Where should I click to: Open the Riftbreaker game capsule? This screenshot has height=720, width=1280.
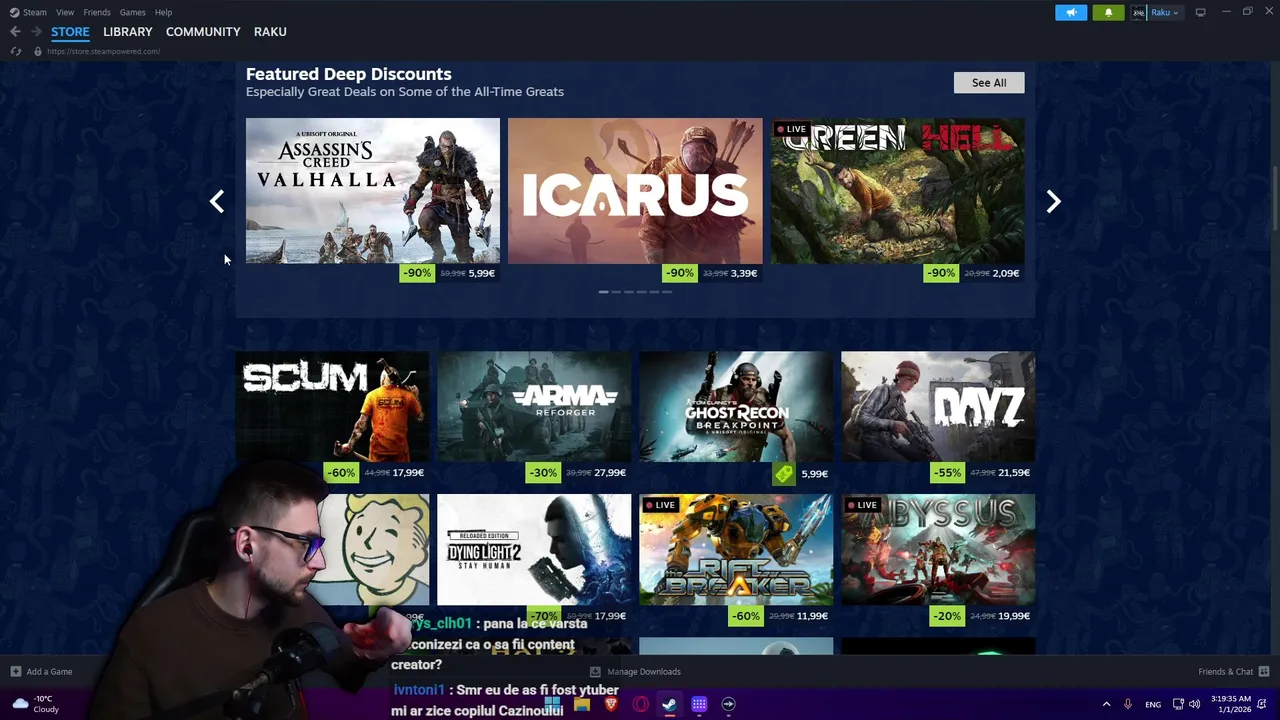pyautogui.click(x=736, y=550)
